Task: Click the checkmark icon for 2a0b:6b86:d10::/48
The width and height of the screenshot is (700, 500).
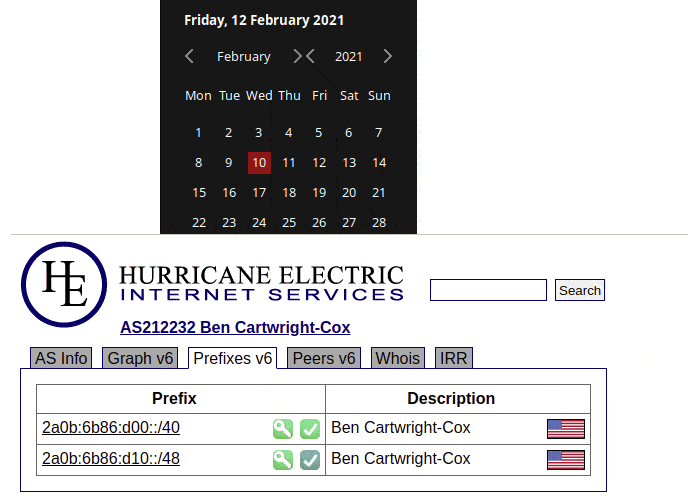Action: (x=310, y=460)
